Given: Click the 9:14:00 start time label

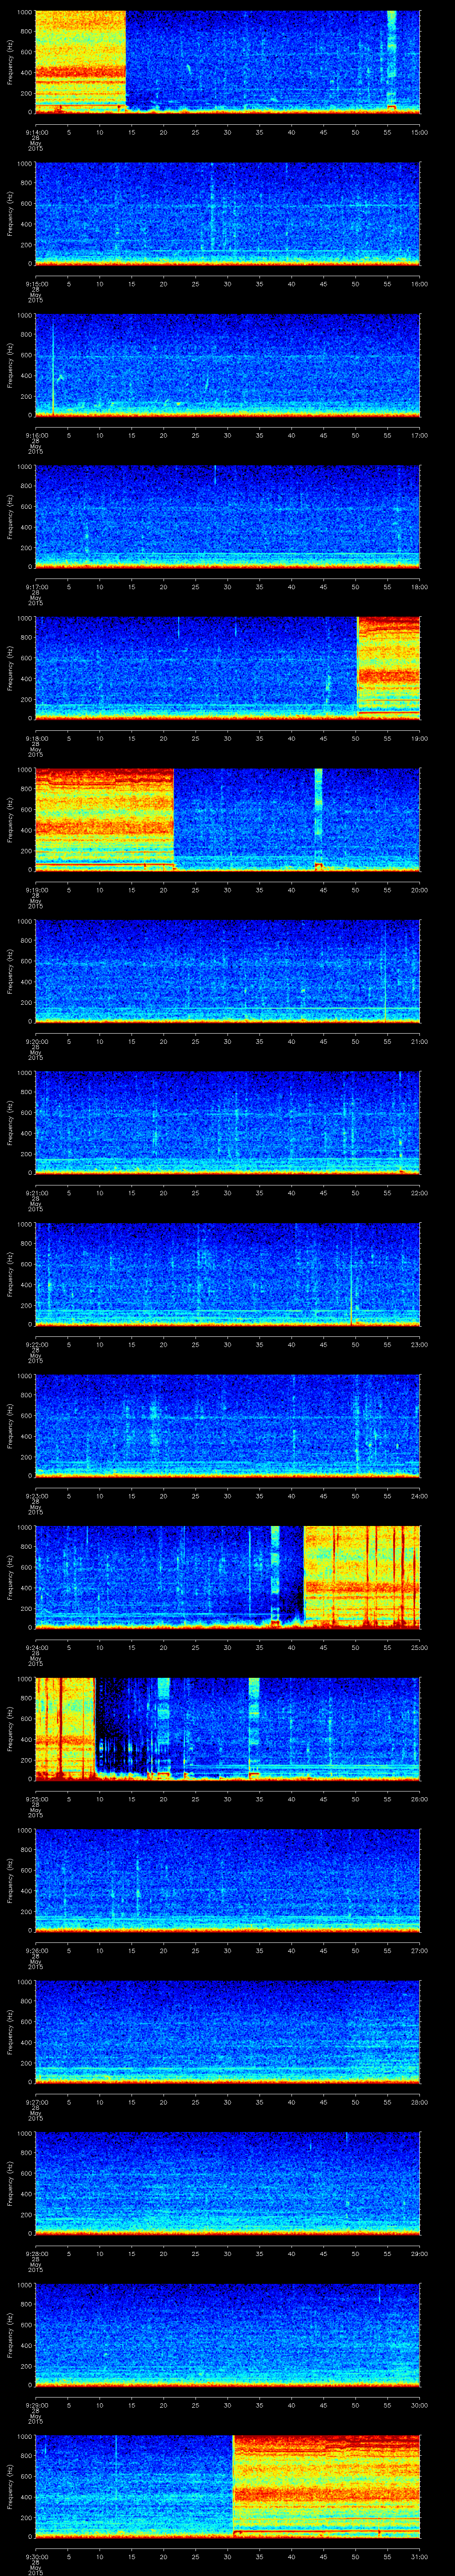Looking at the screenshot, I should pos(36,132).
